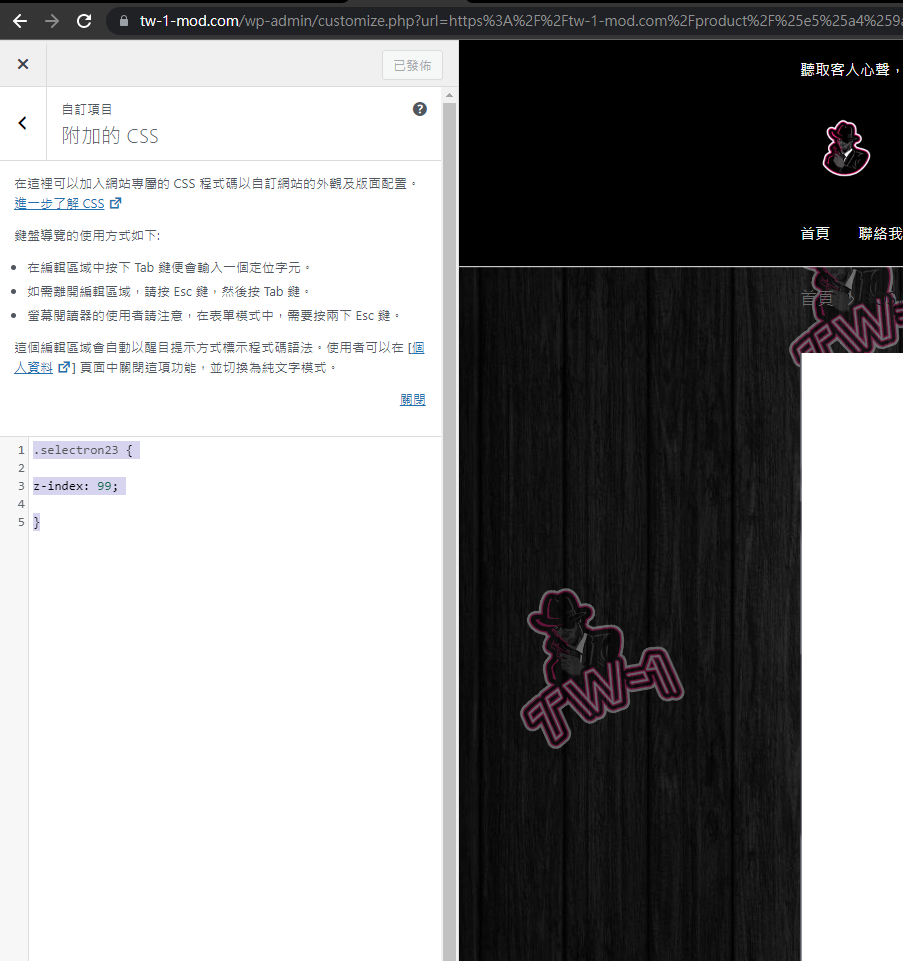Click the browser back arrow
The width and height of the screenshot is (903, 961).
coord(19,20)
